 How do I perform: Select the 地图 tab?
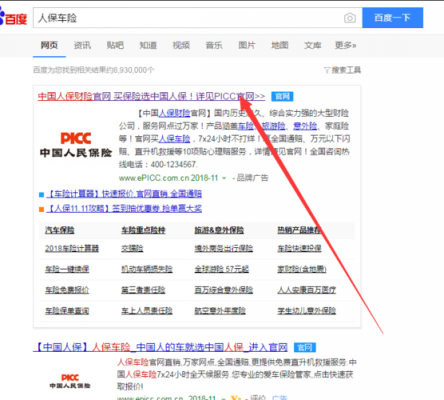click(x=280, y=45)
